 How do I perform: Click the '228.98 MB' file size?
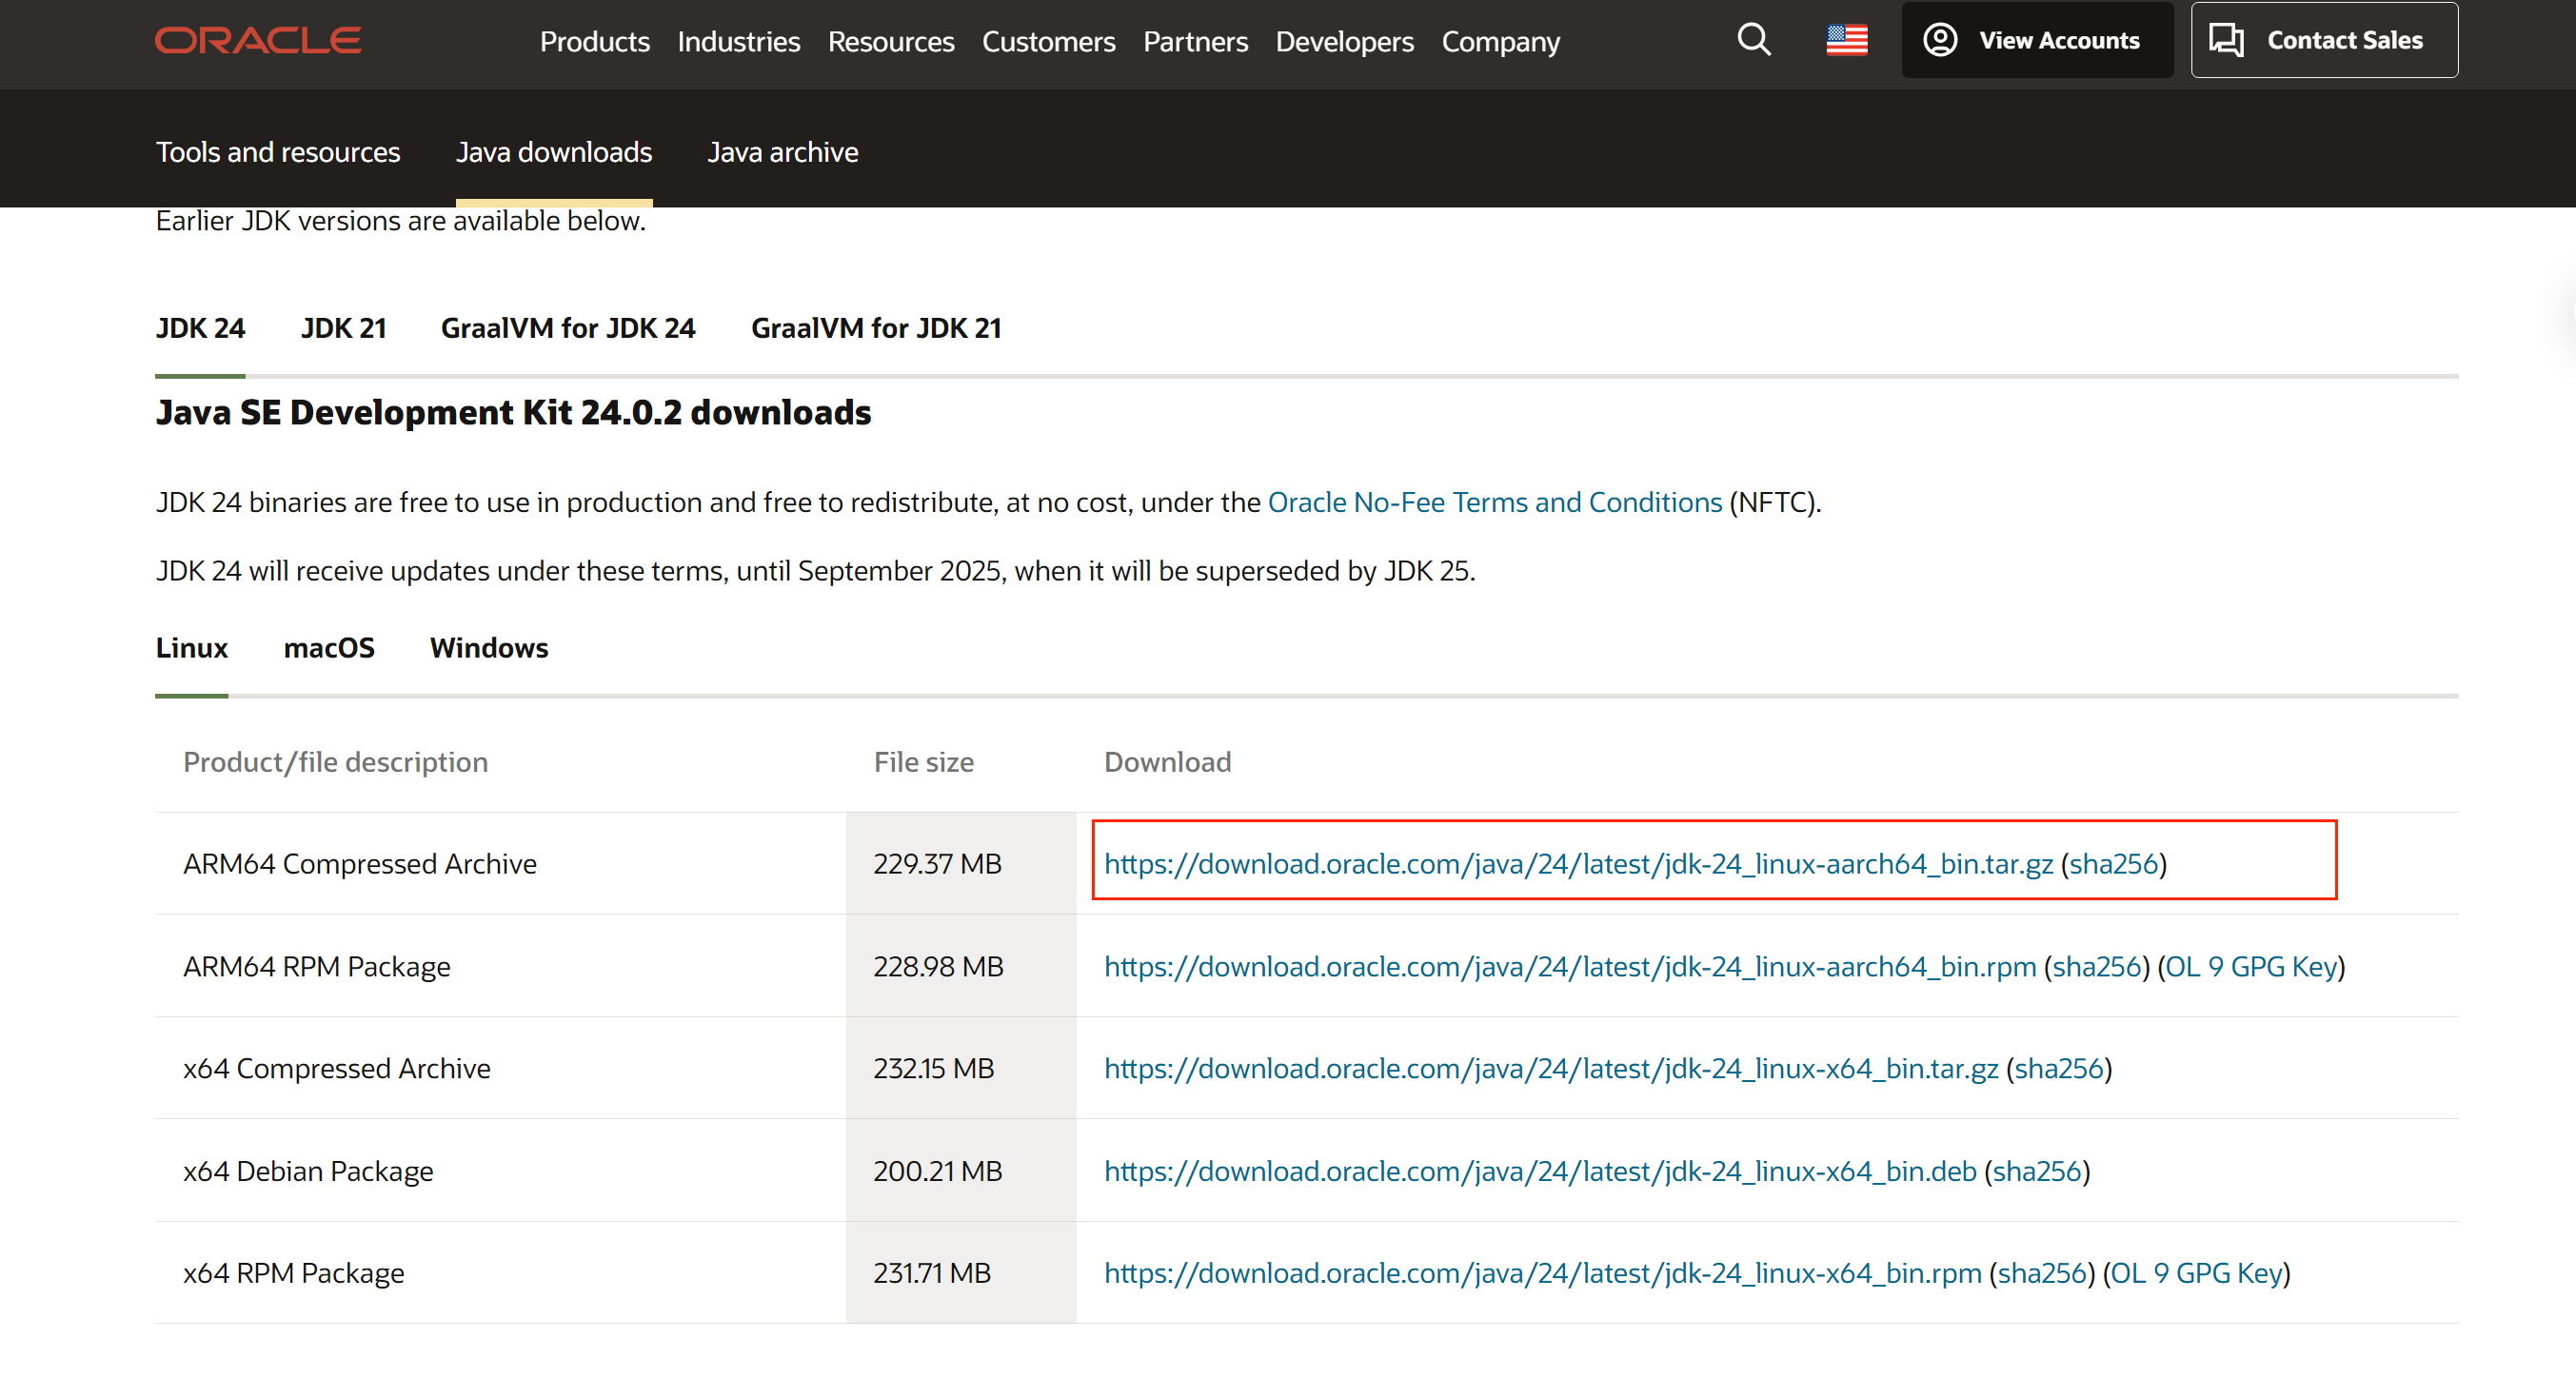tap(938, 967)
